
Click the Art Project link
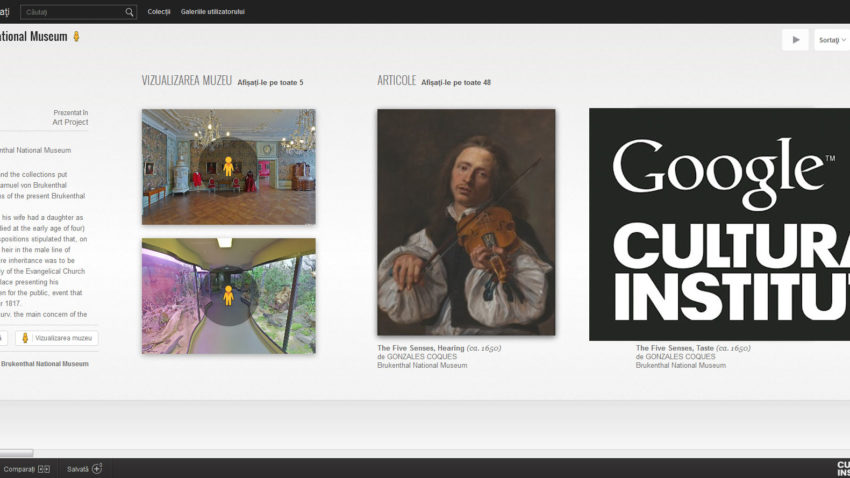pyautogui.click(x=70, y=122)
